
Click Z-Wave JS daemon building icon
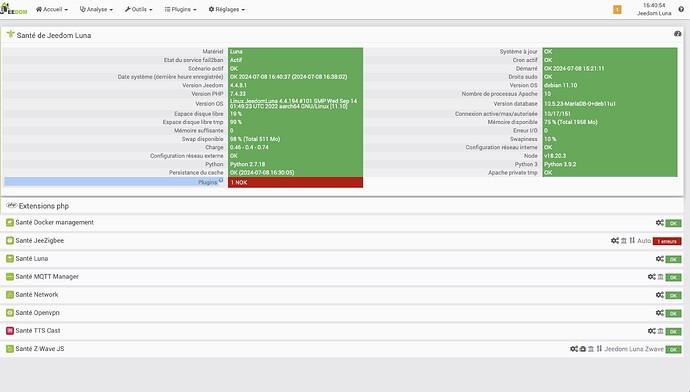[x=591, y=349]
